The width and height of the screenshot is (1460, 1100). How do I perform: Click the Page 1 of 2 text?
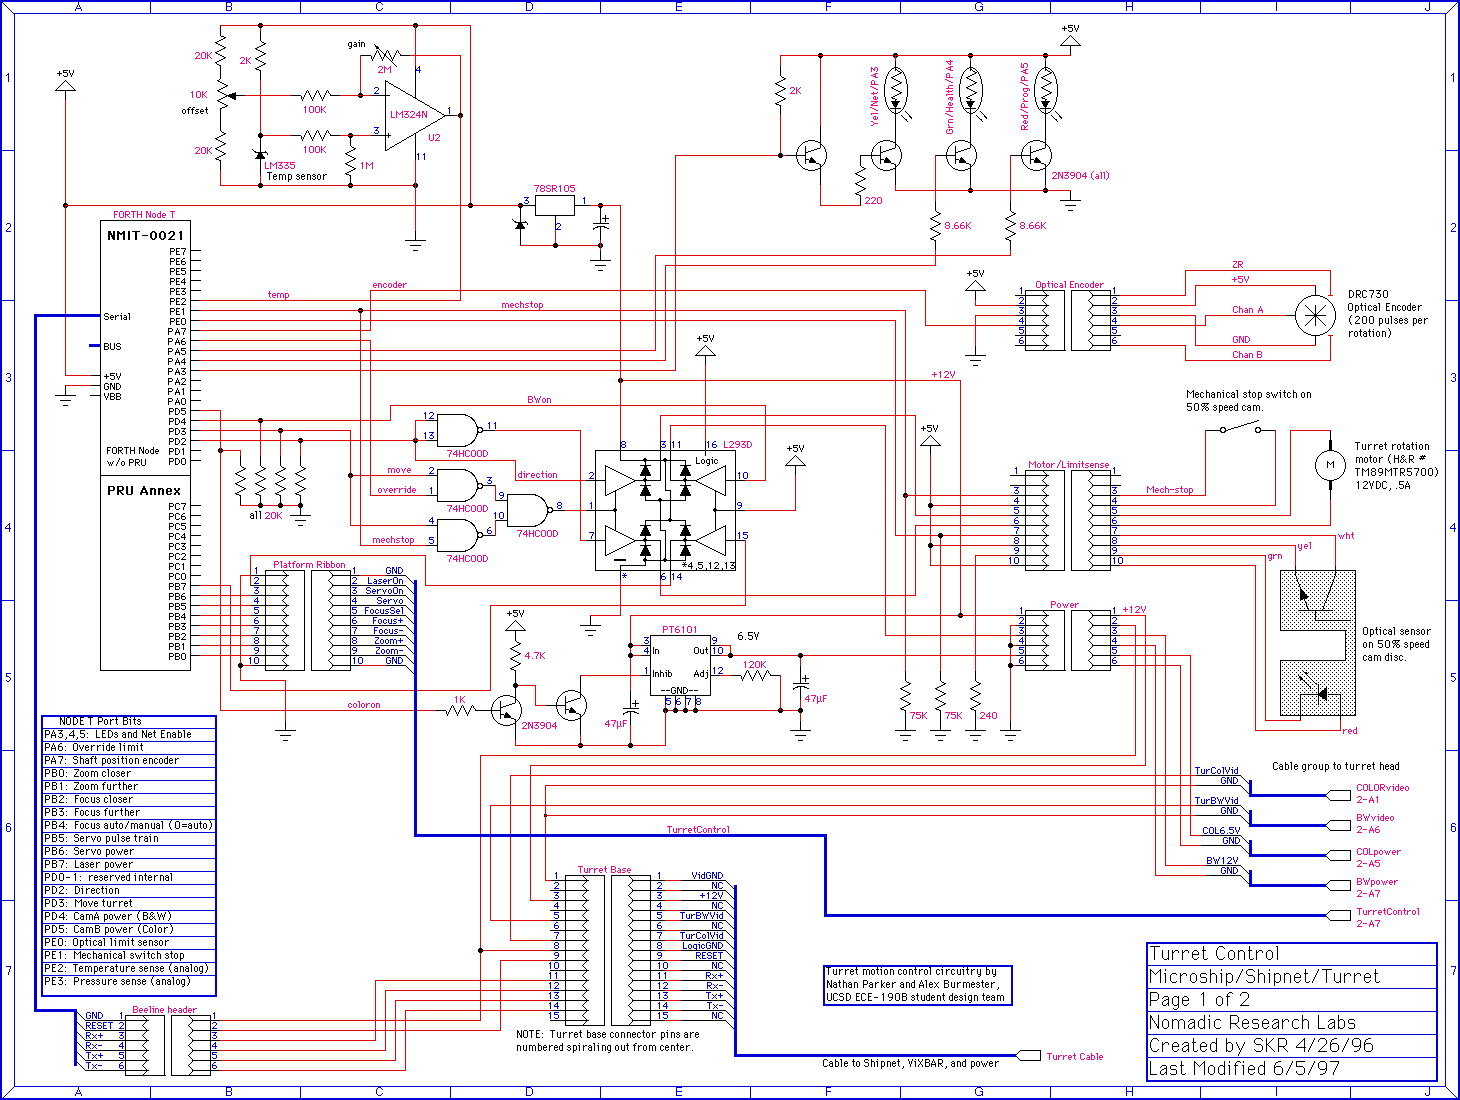click(1199, 999)
